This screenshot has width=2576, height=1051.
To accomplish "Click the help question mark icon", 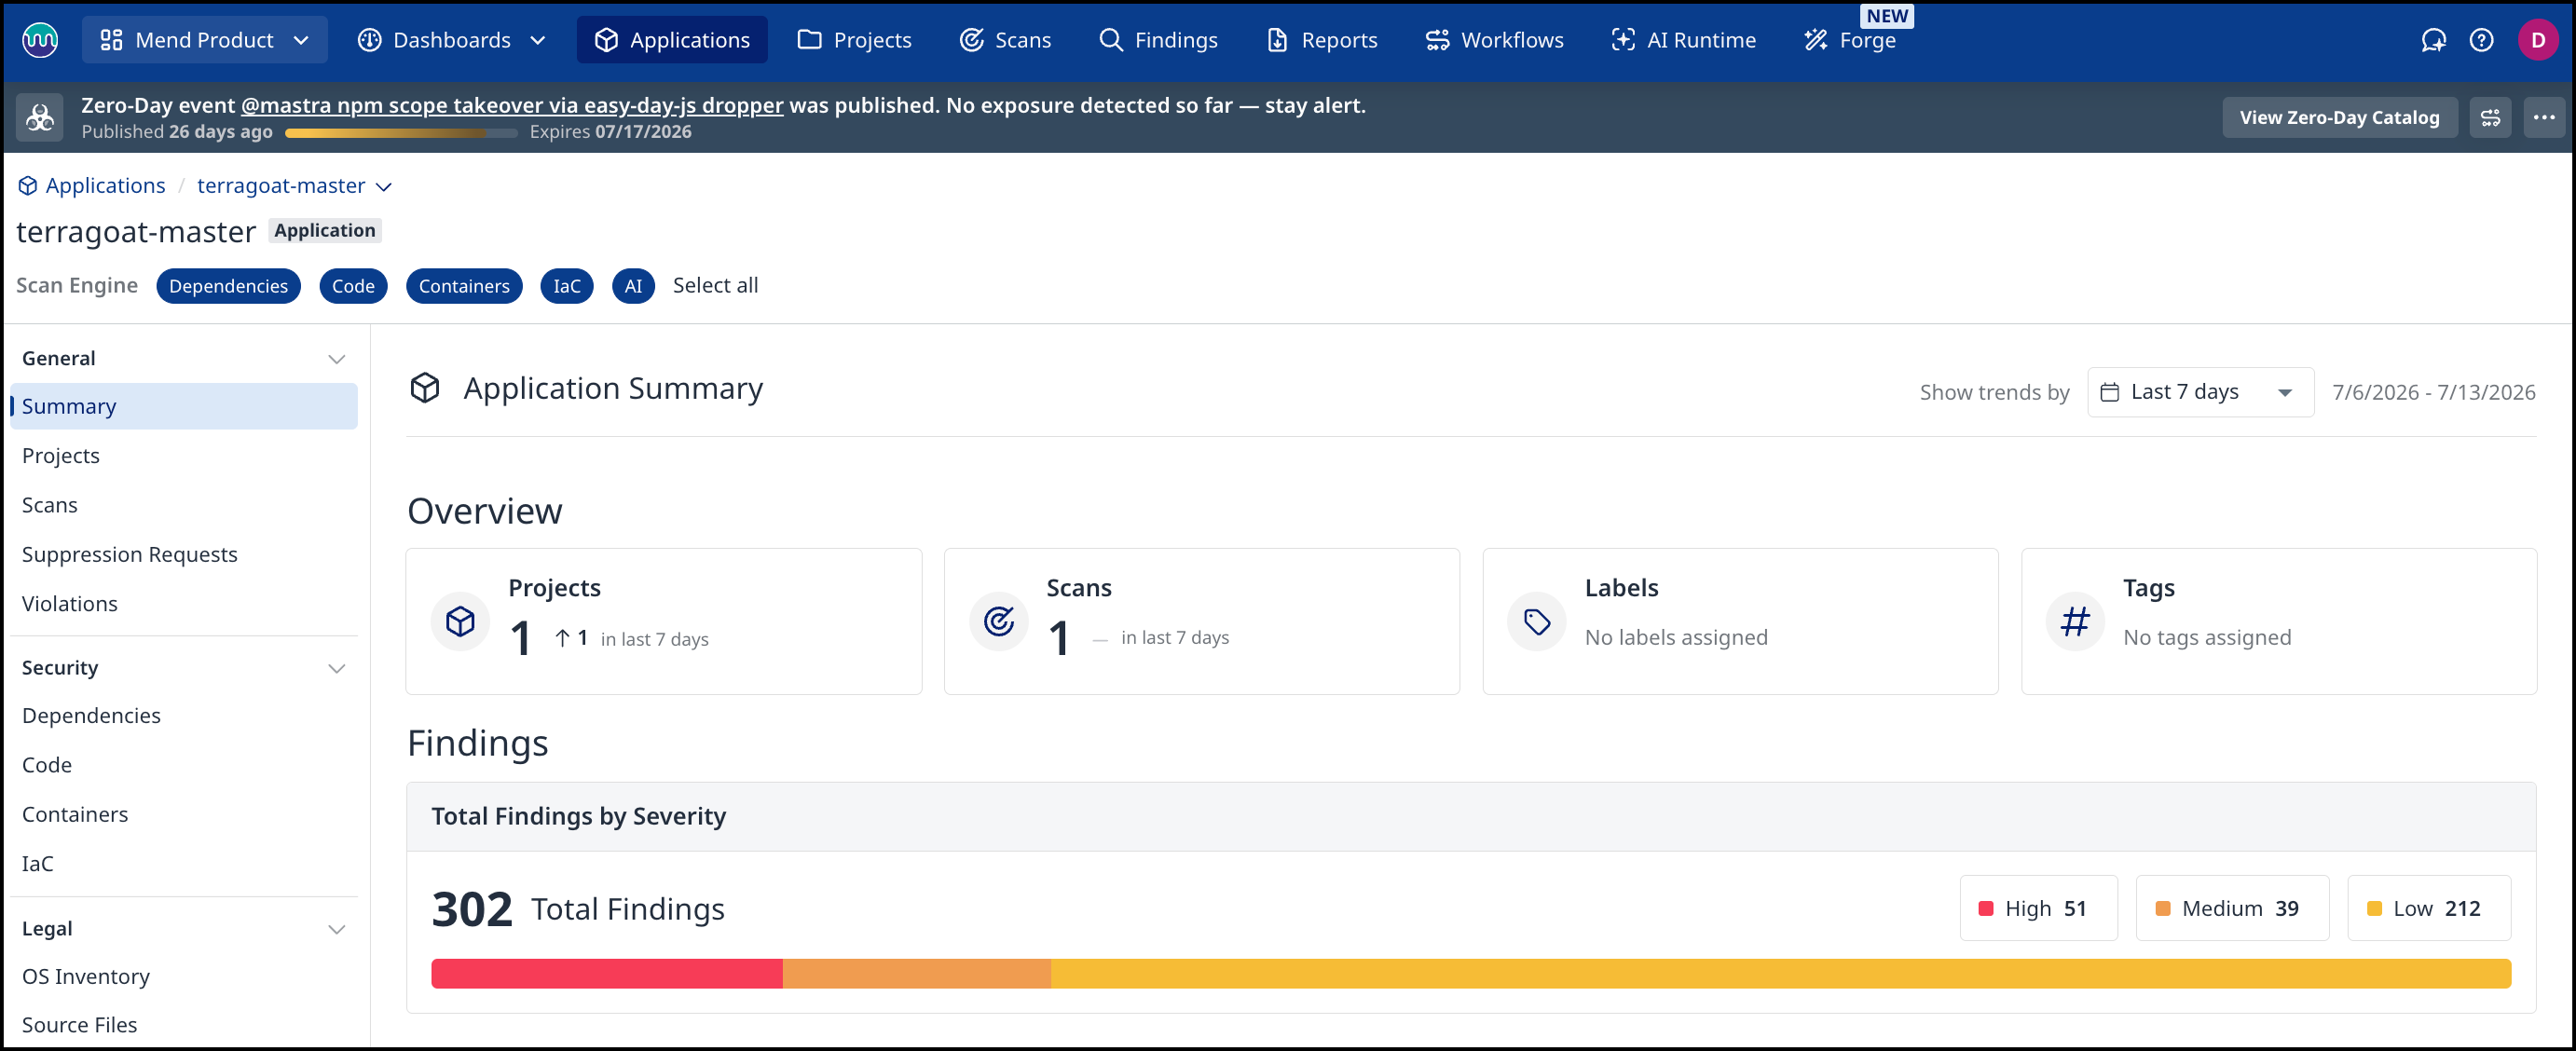I will (x=2481, y=40).
